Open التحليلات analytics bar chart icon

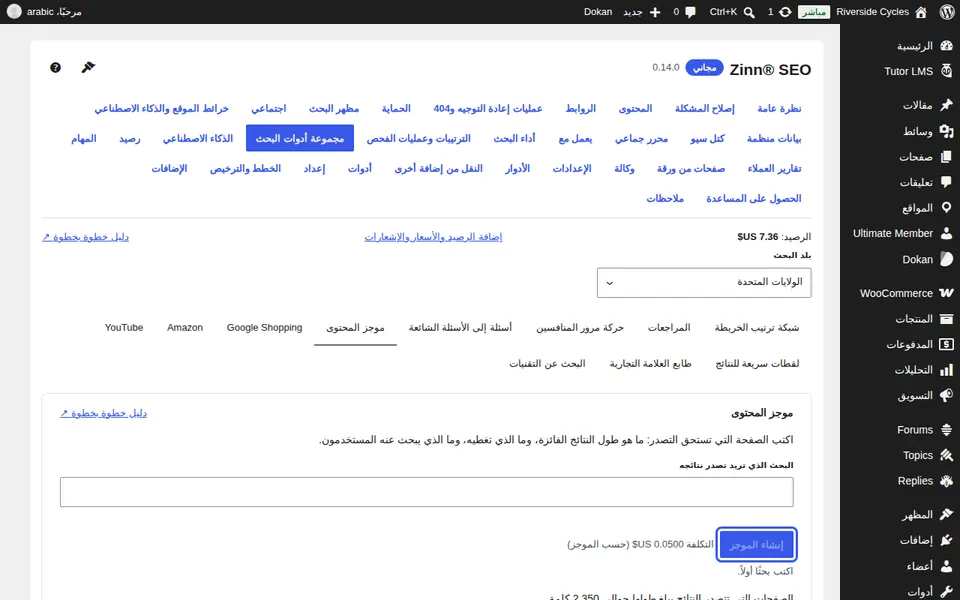pyautogui.click(x=946, y=370)
